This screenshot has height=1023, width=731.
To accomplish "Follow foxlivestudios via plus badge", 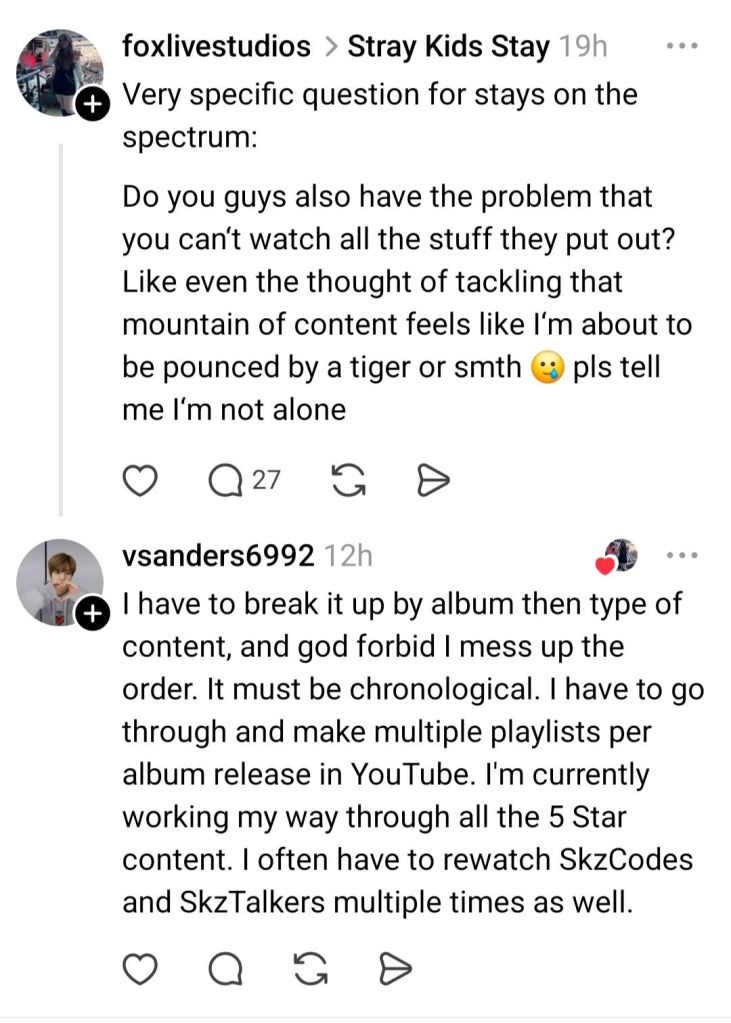I will click(x=91, y=105).
